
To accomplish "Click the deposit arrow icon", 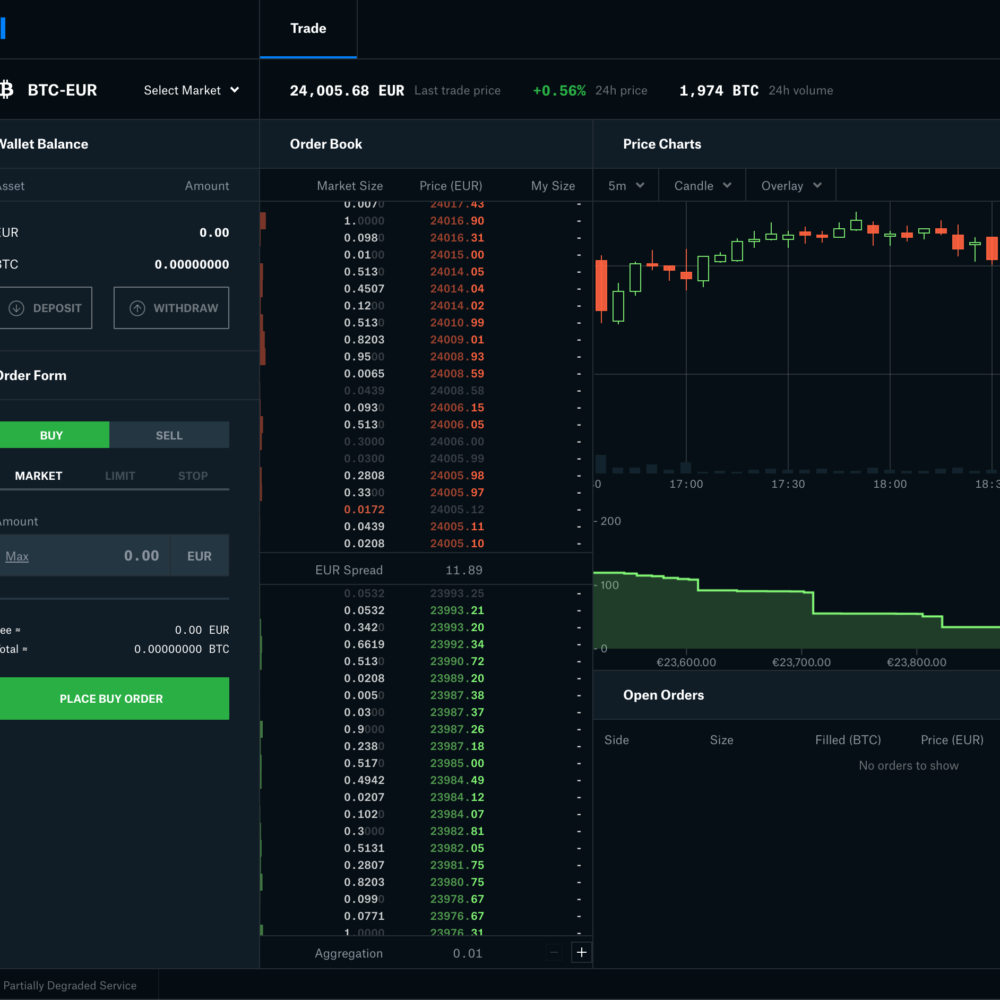I will 16,308.
